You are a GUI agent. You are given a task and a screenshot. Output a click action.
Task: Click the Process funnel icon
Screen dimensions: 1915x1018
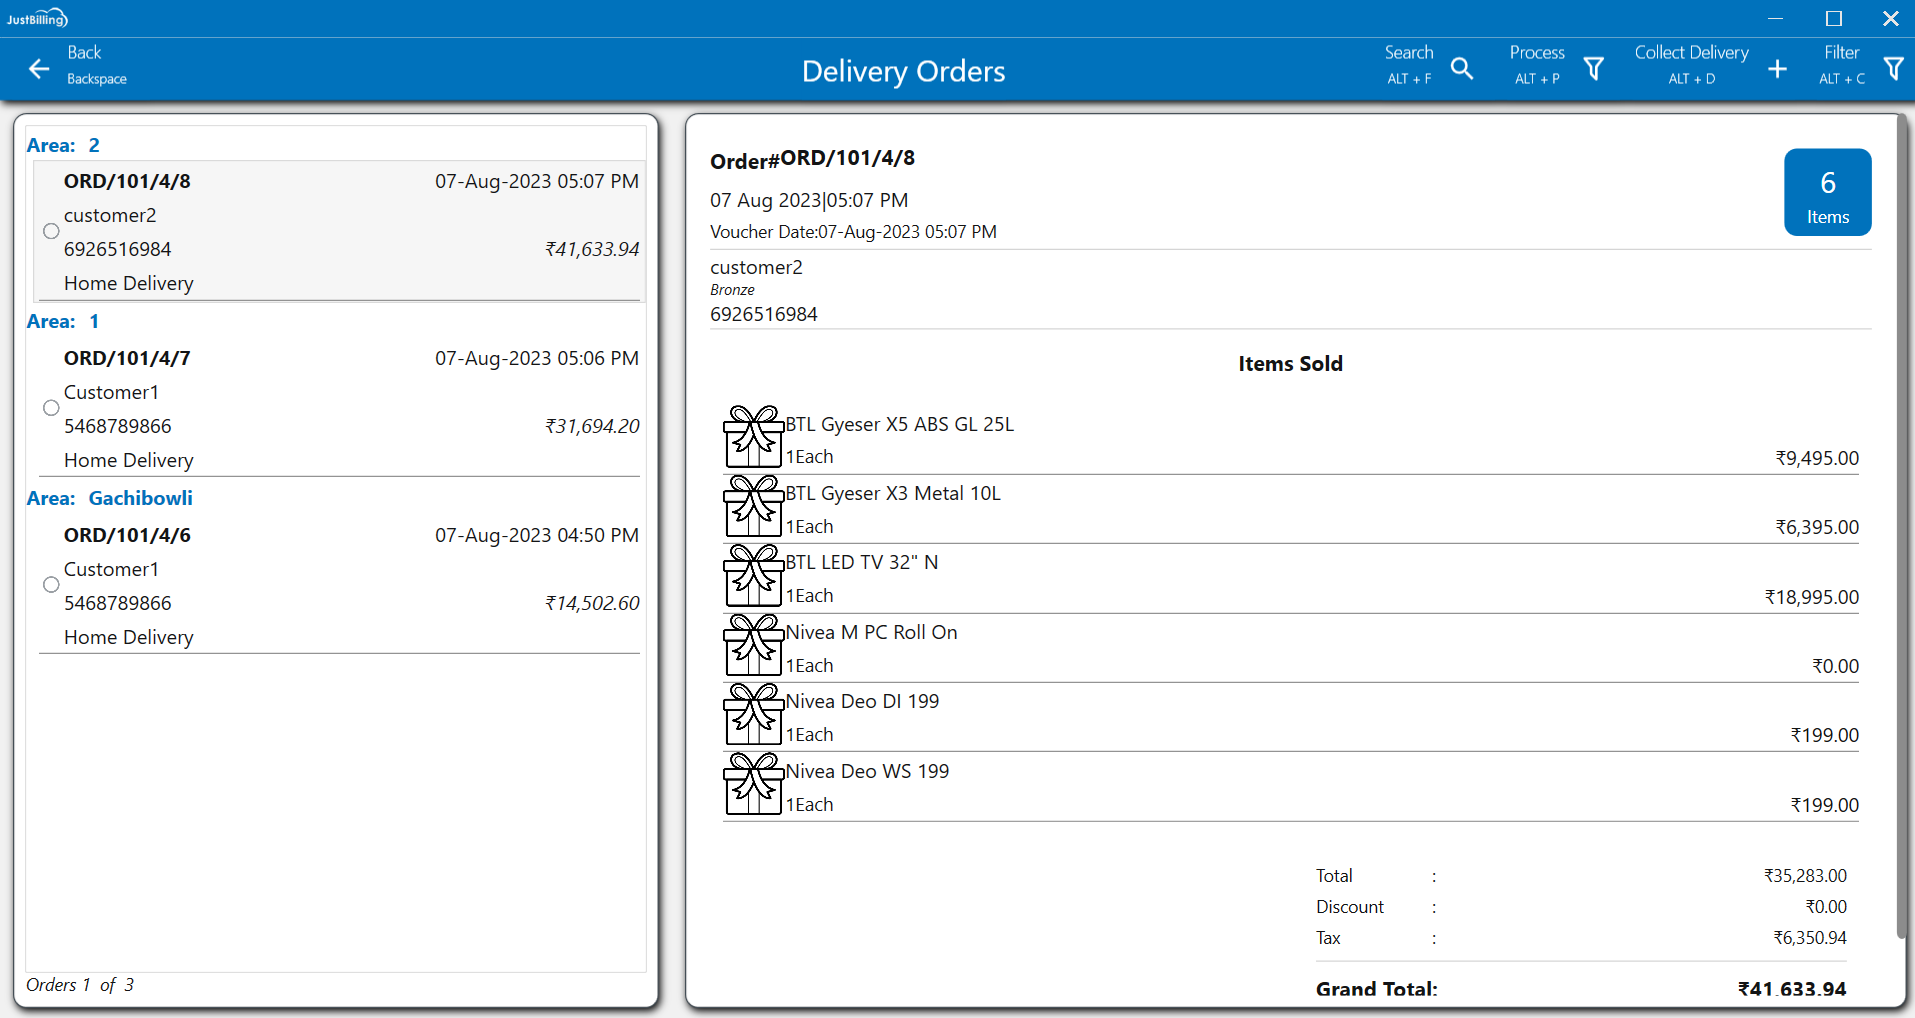click(x=1593, y=69)
